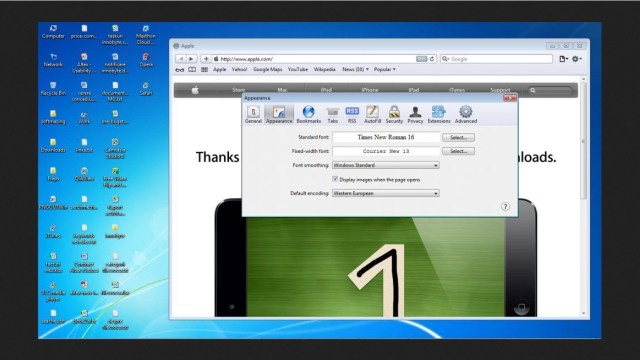Viewport: 640px width, 360px height.
Task: Open the iTunes tab on Apple site
Action: (457, 90)
